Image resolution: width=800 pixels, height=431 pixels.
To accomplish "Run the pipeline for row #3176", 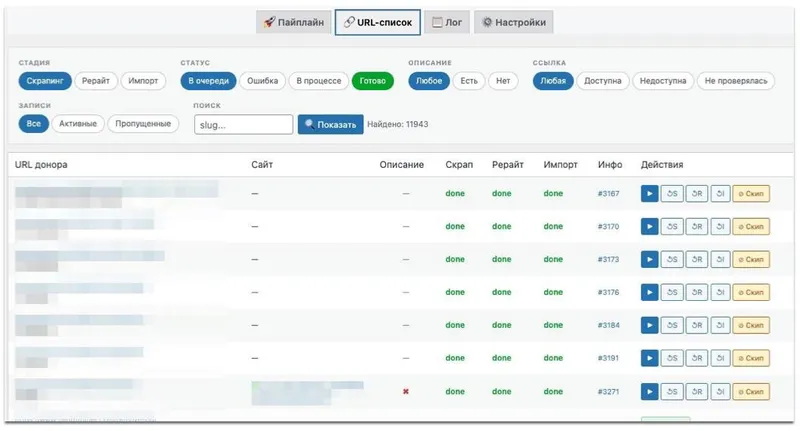I will coord(649,292).
